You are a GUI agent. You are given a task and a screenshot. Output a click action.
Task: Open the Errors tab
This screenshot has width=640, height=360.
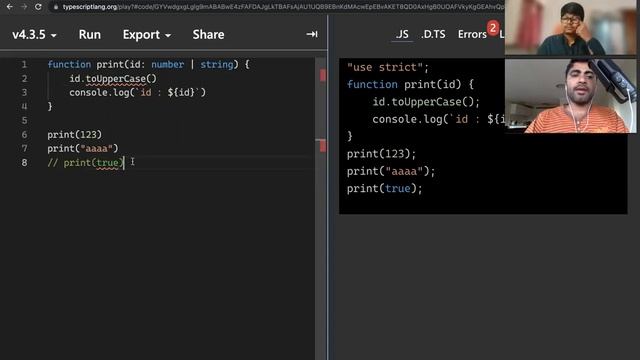472,34
